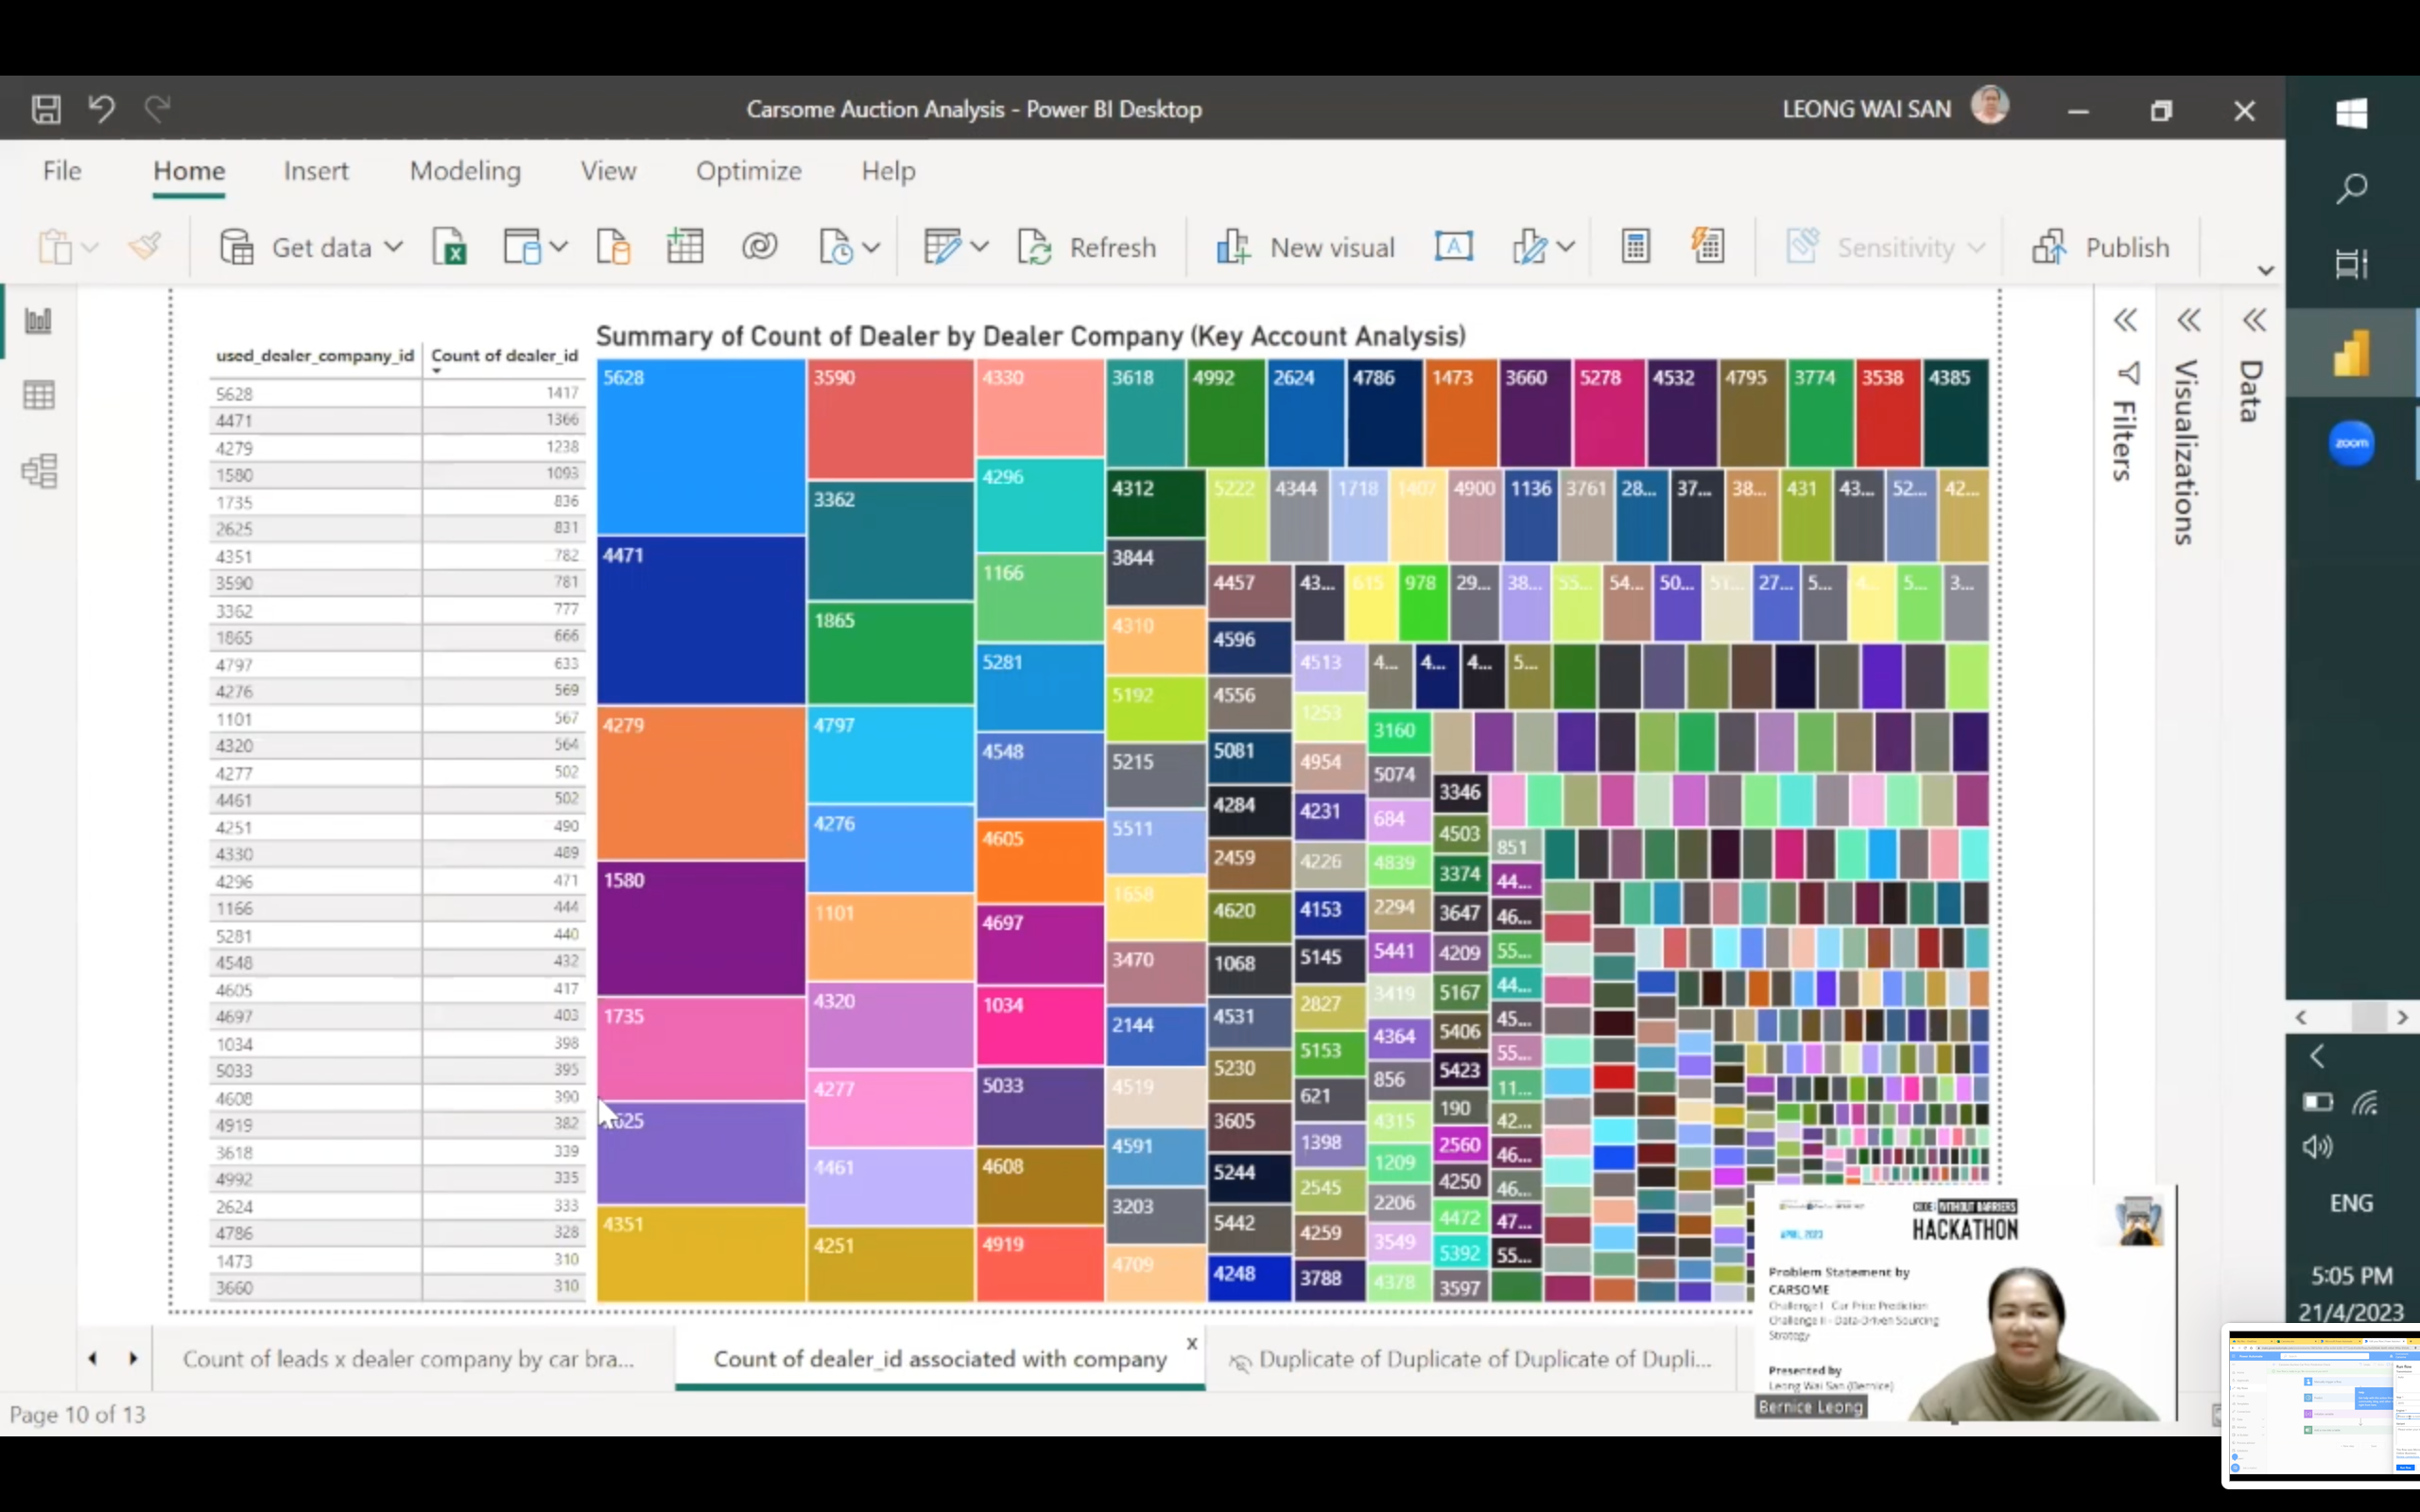The image size is (2420, 1512).
Task: Expand the collapsed Data pane
Action: [2254, 321]
